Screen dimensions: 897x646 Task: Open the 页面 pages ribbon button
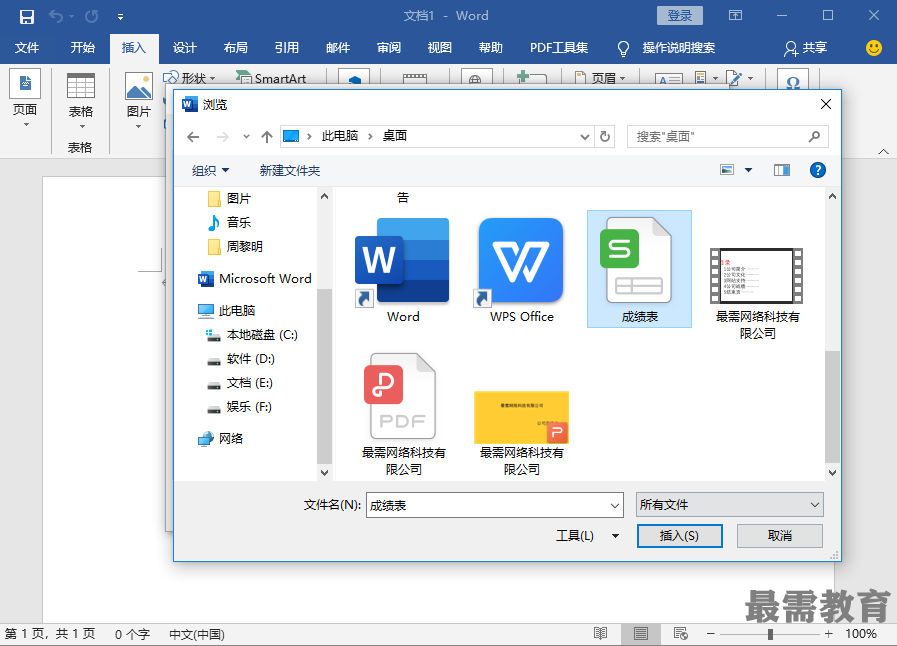coord(25,98)
